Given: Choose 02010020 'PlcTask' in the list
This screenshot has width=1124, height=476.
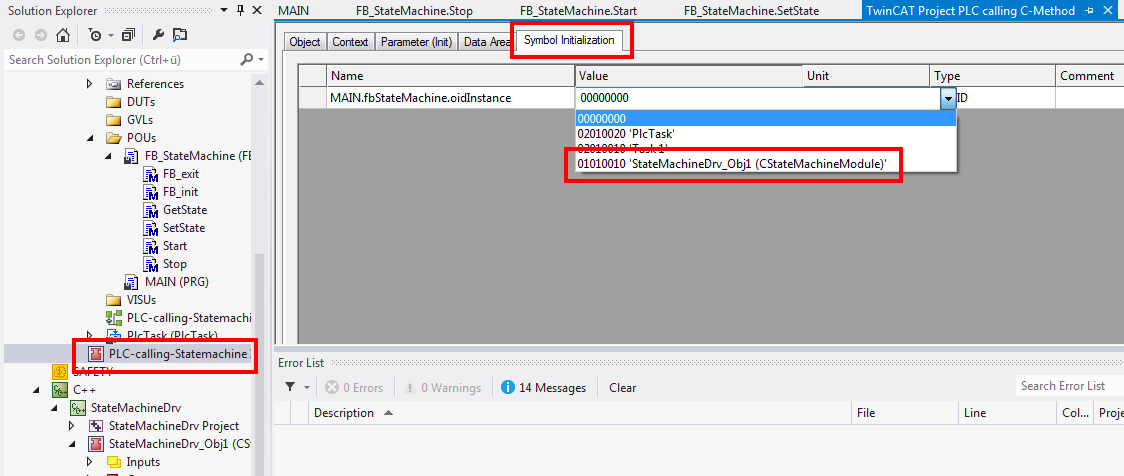Looking at the screenshot, I should tap(766, 133).
